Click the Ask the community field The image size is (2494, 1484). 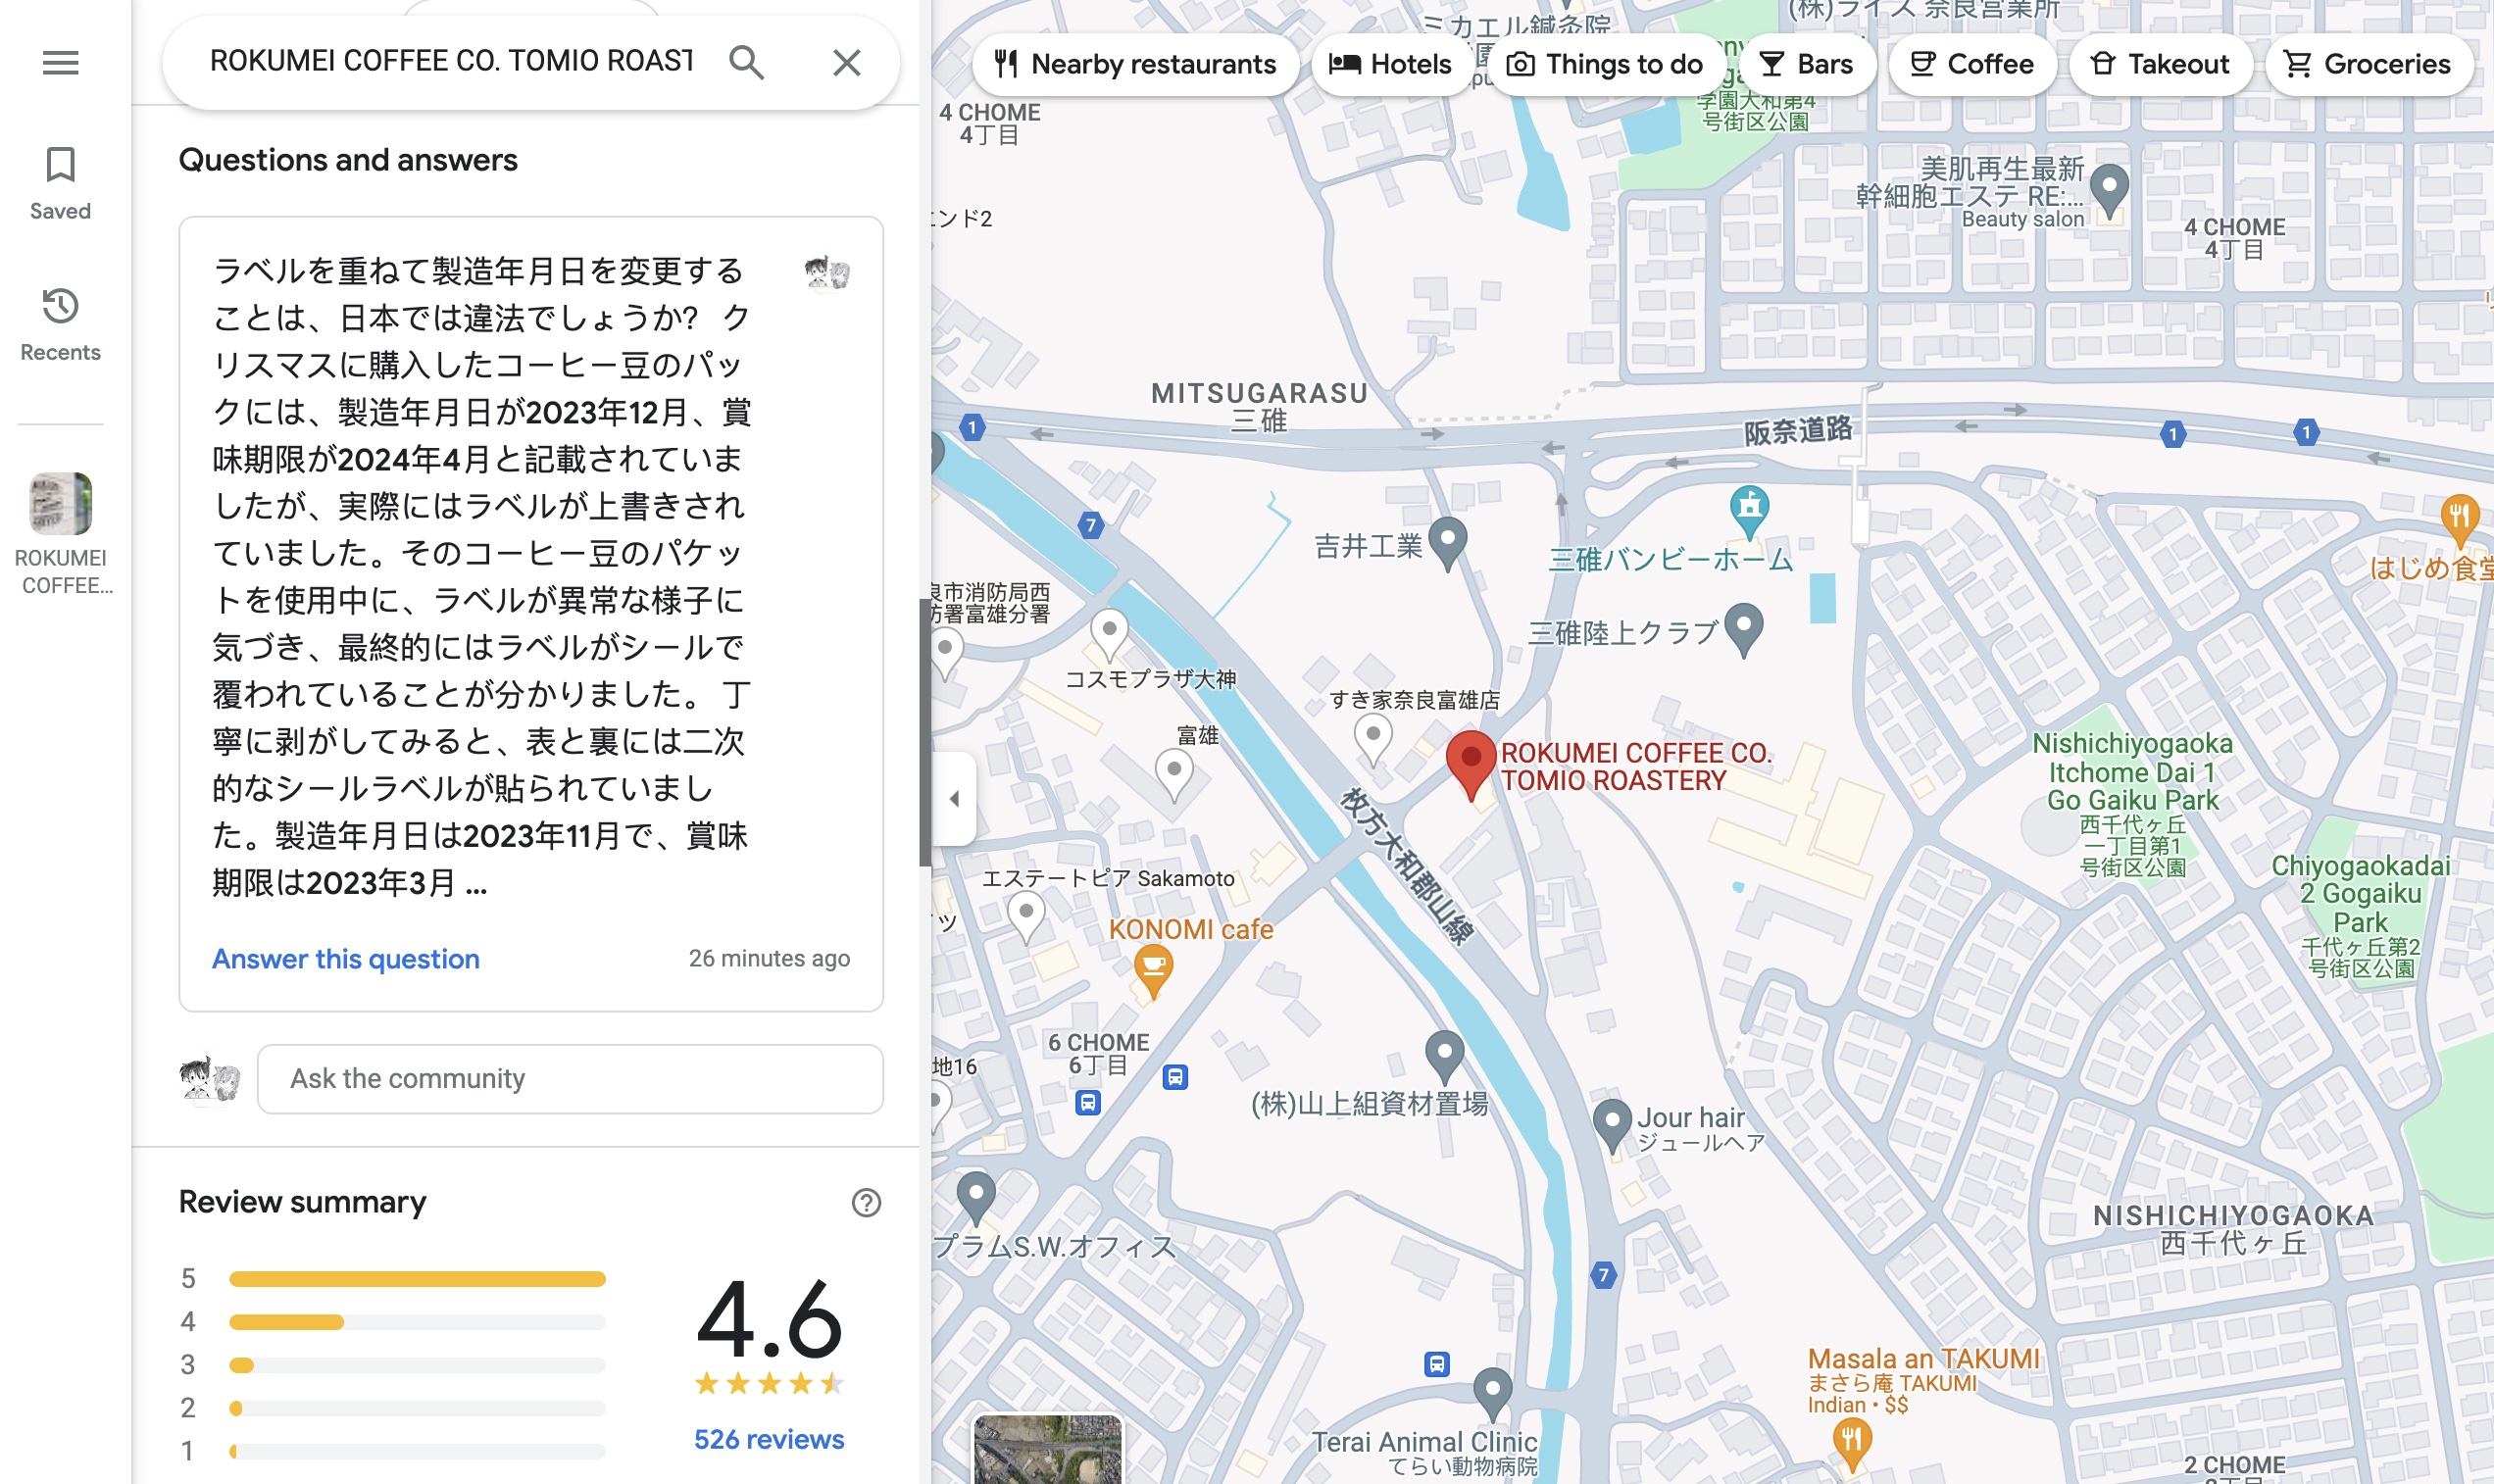pos(570,1079)
